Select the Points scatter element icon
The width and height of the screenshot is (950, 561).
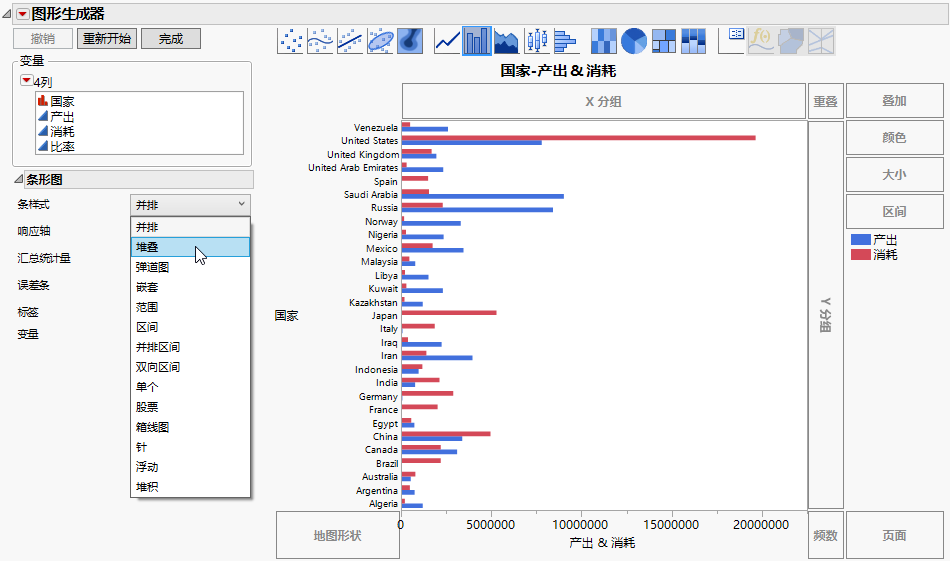pos(291,41)
